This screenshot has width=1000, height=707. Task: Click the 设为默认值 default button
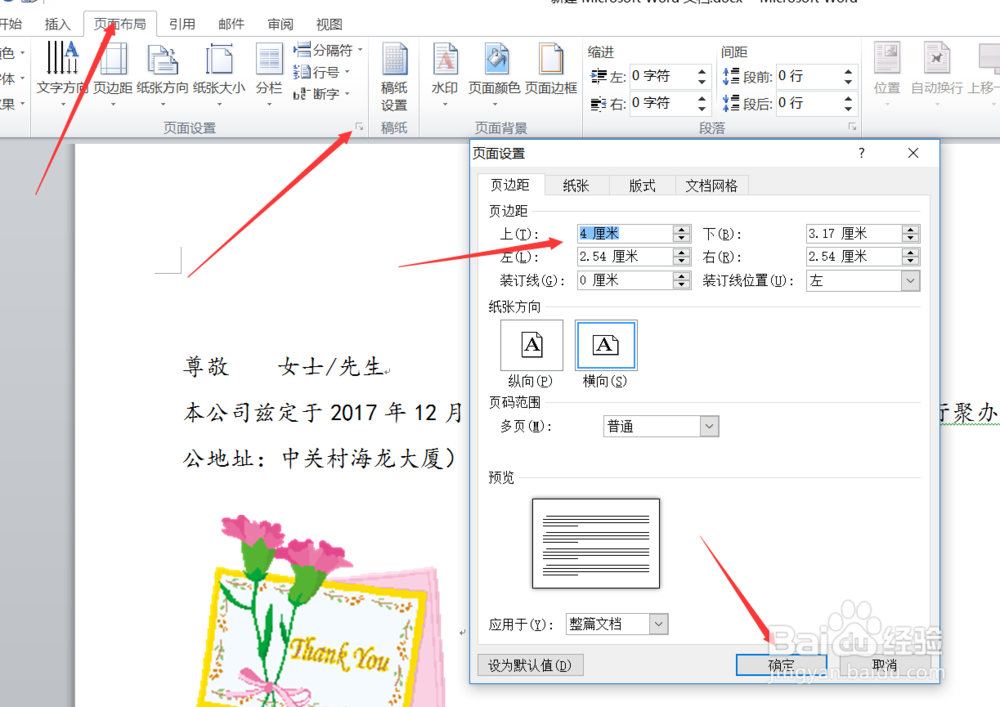(530, 664)
